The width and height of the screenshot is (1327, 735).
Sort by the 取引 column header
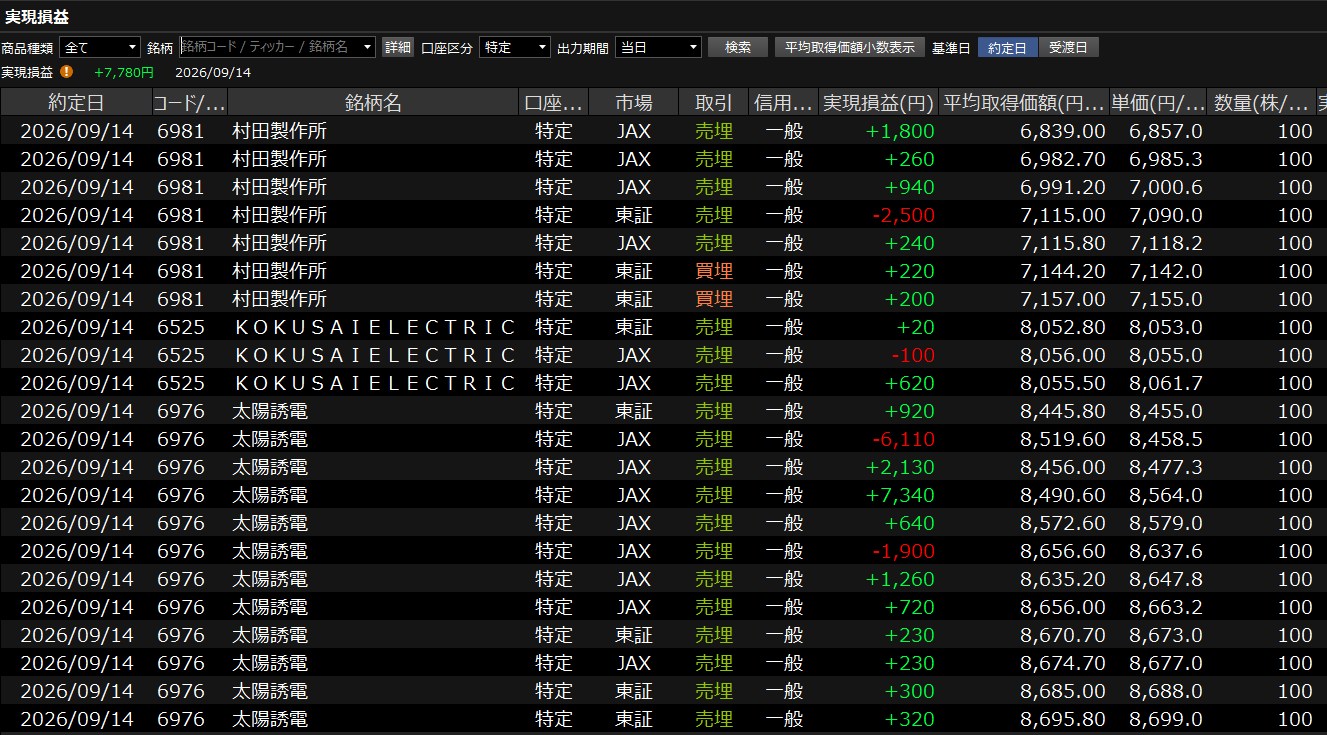coord(714,102)
